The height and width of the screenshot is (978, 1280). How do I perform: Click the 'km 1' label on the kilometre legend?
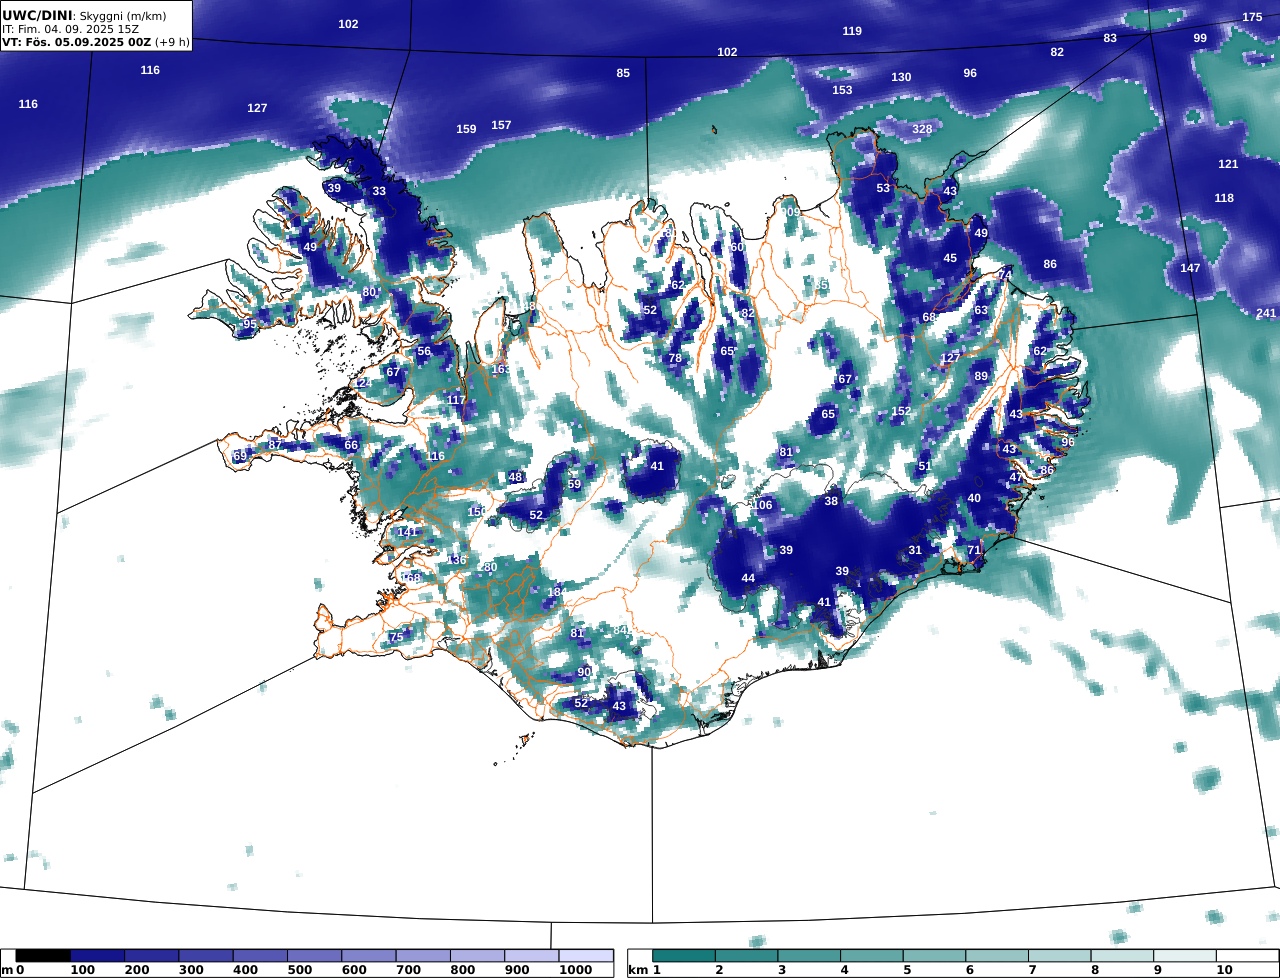point(644,970)
